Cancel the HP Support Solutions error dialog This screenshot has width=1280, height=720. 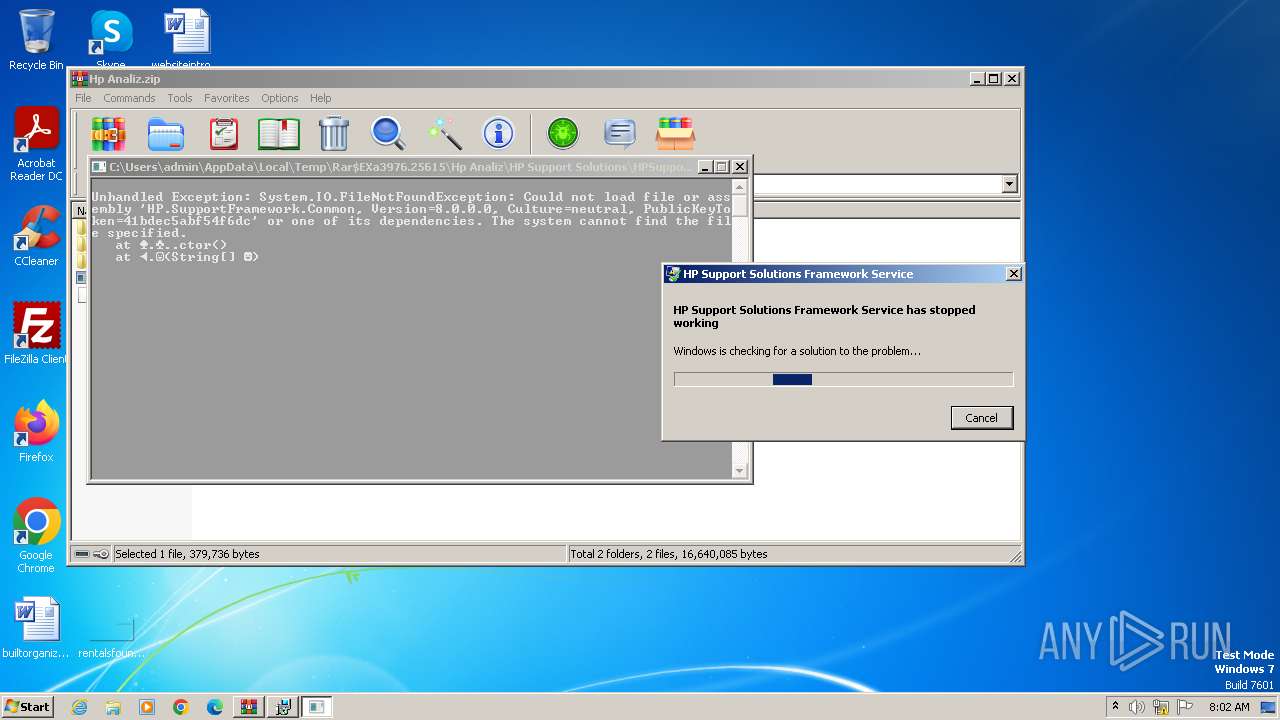tap(981, 418)
